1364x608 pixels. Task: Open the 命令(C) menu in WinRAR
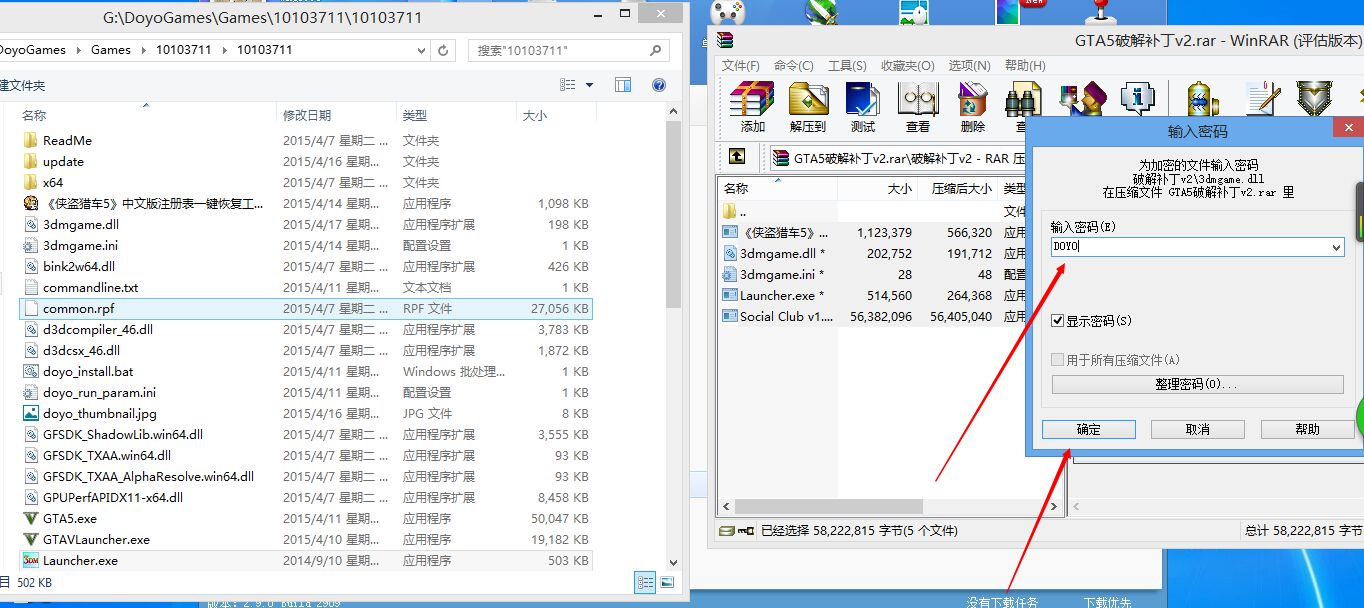(794, 66)
